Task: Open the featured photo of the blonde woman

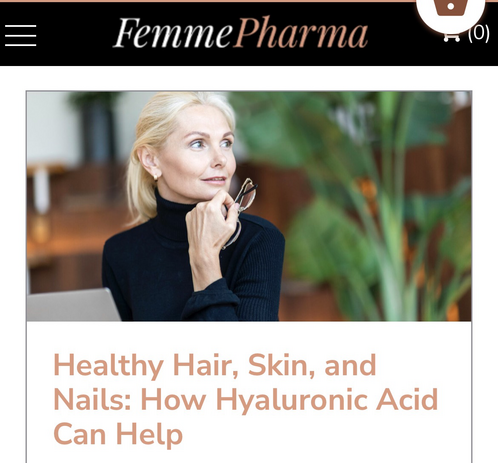Action: (x=249, y=206)
